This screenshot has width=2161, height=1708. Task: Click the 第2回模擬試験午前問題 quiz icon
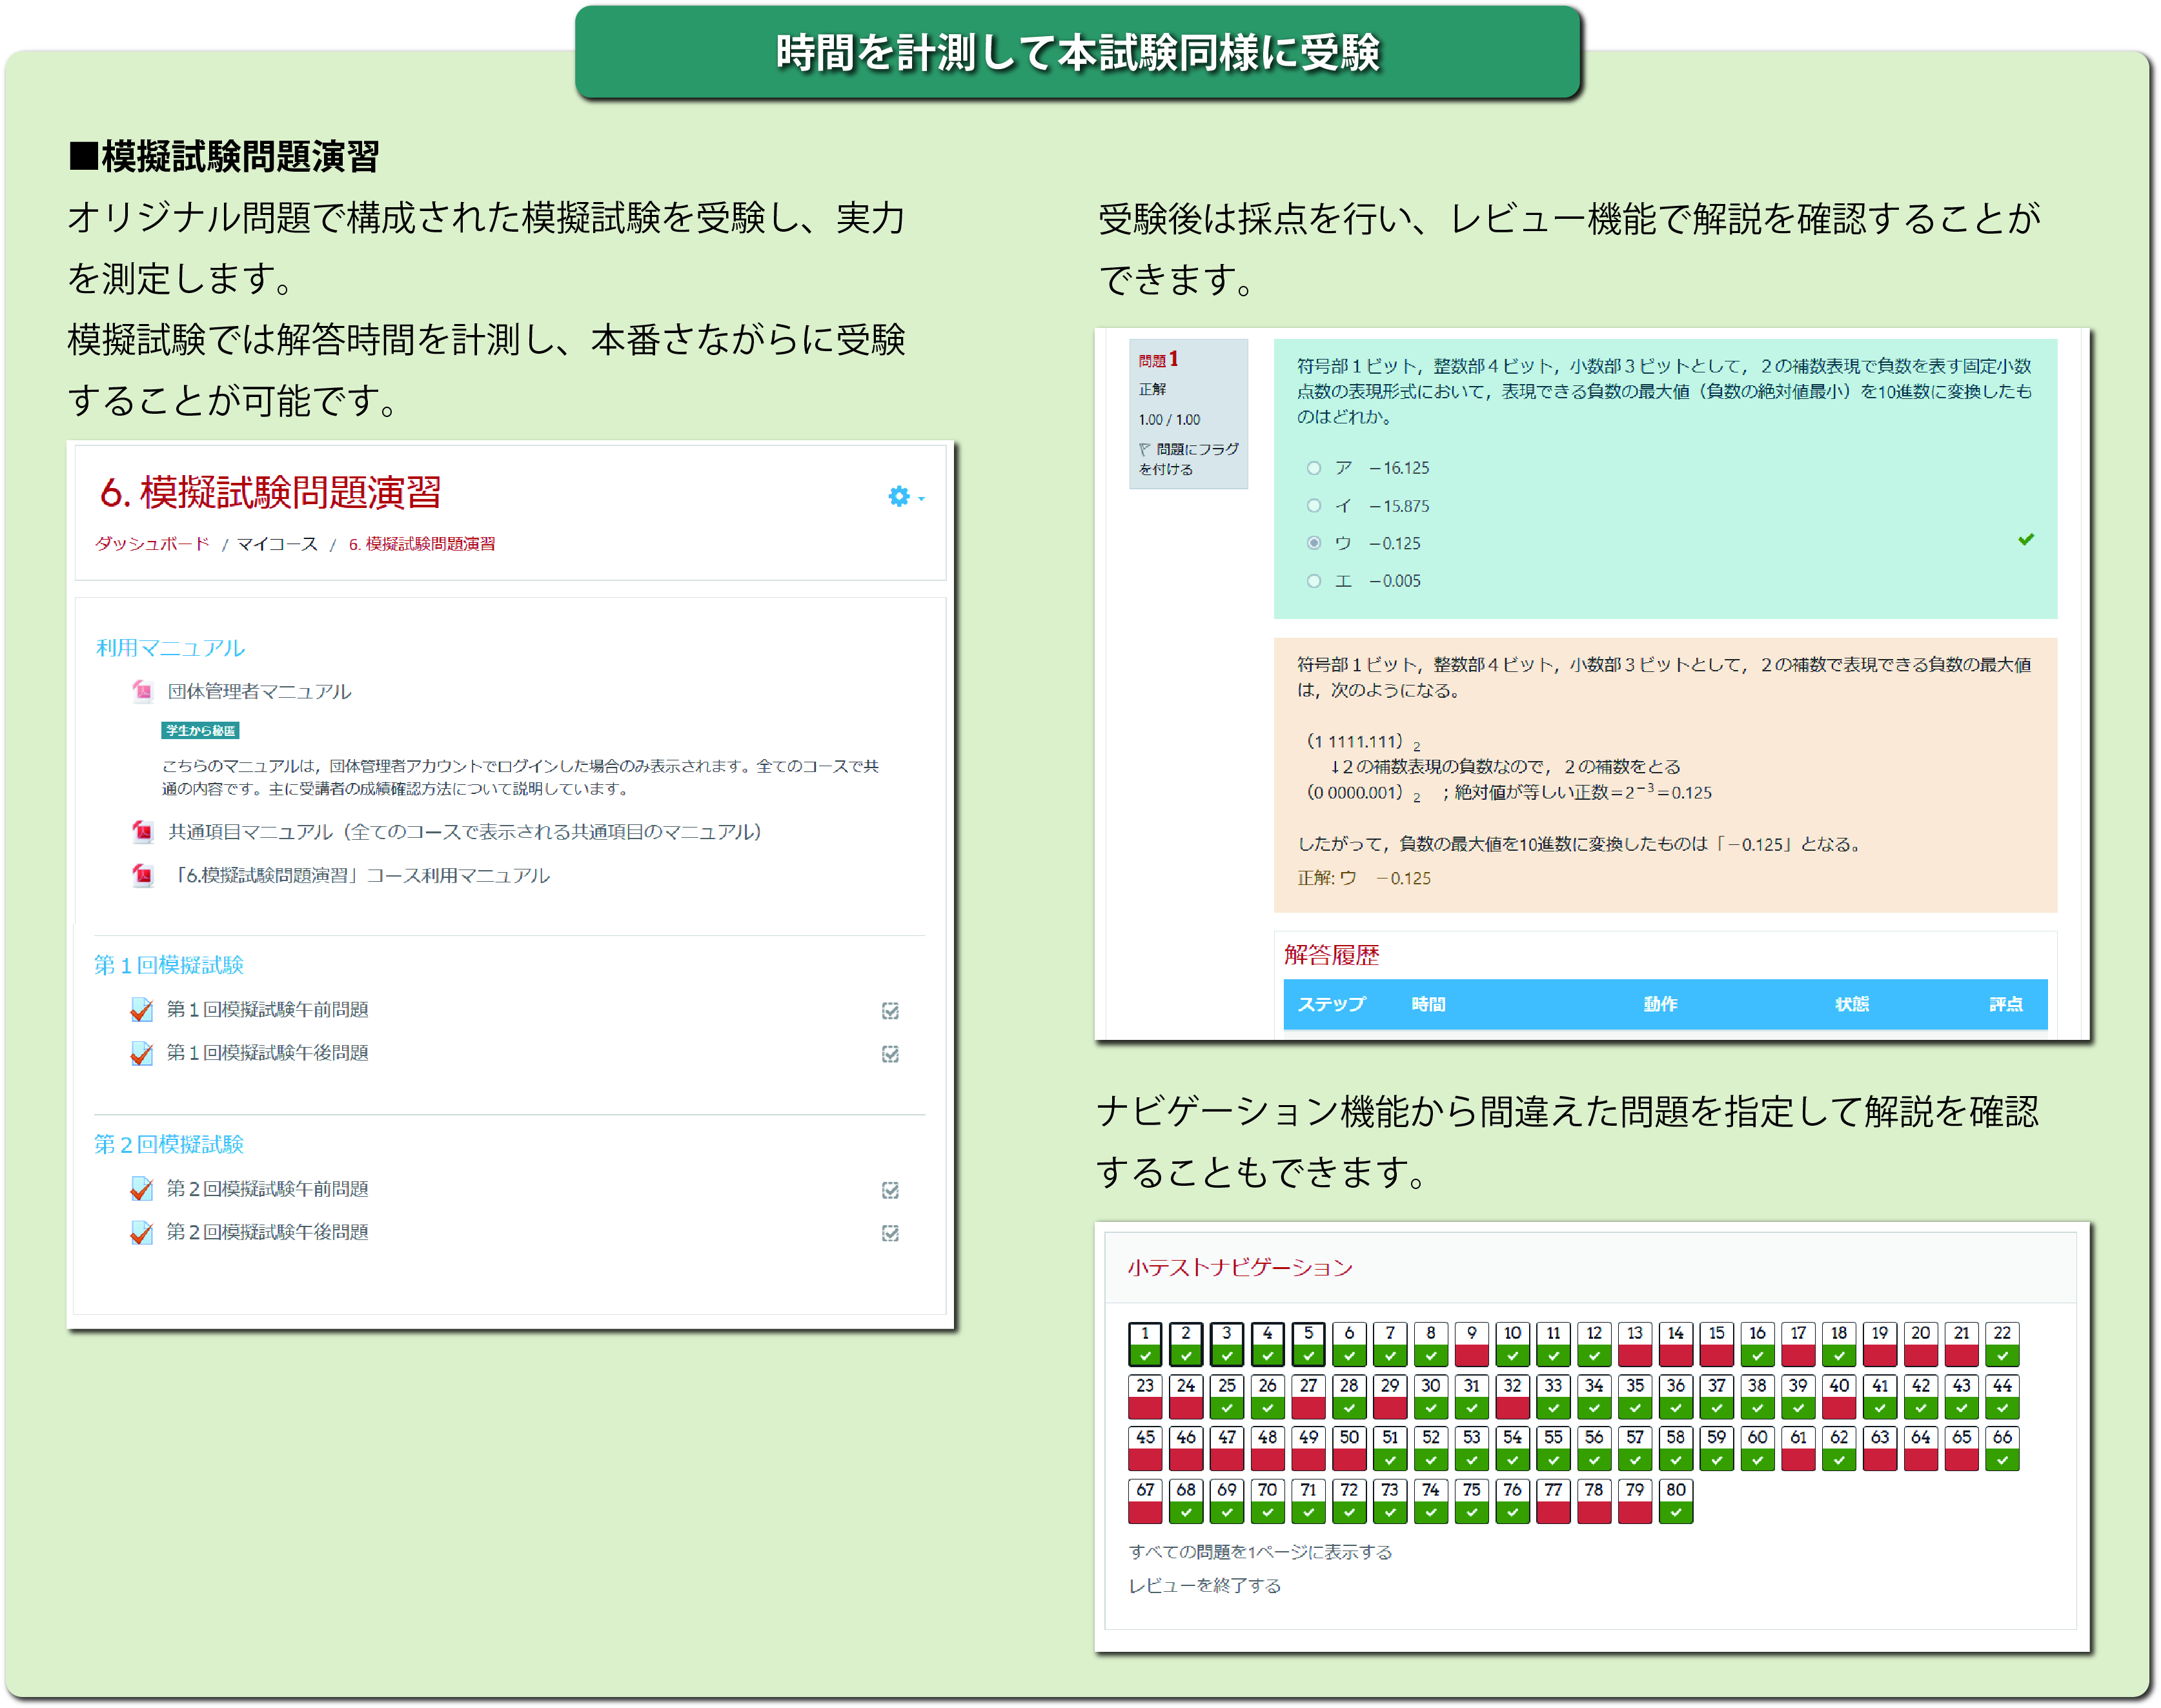(142, 1189)
